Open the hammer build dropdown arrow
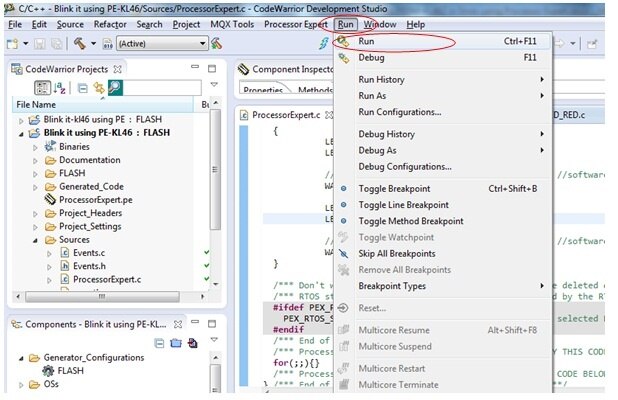The width and height of the screenshot is (618, 400). pyautogui.click(x=93, y=43)
